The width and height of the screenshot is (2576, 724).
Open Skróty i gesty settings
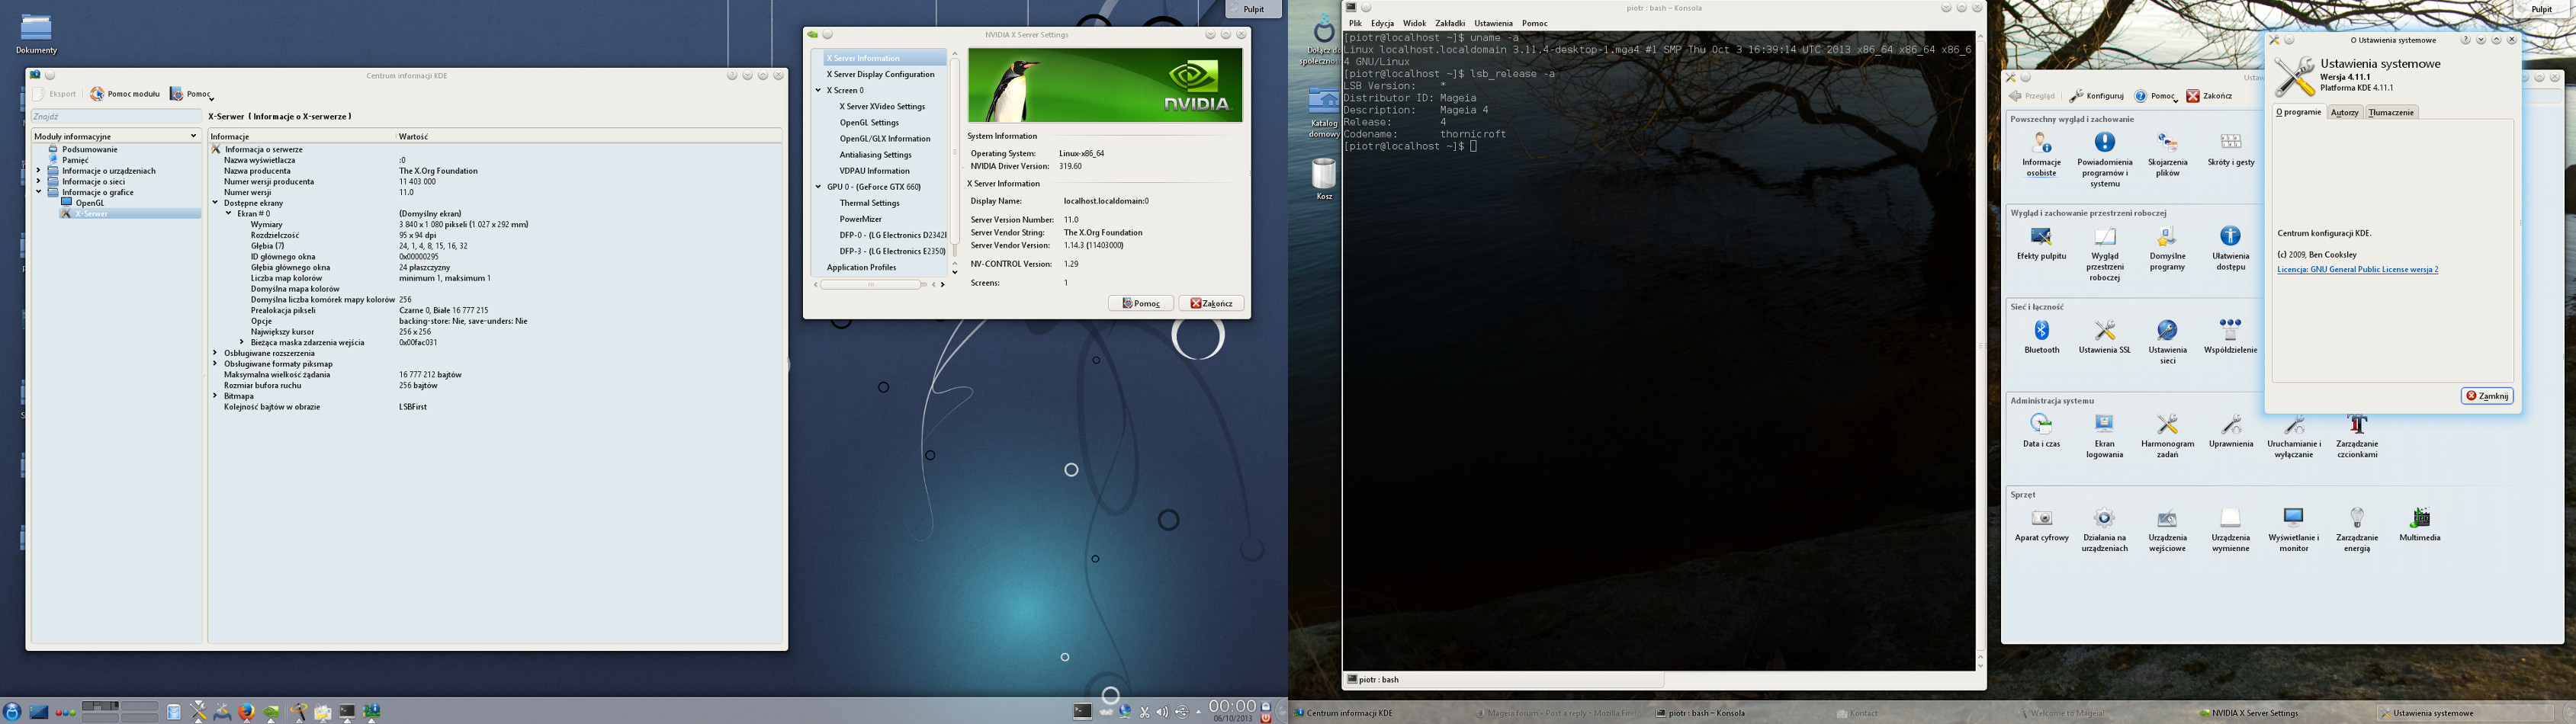(x=2230, y=149)
